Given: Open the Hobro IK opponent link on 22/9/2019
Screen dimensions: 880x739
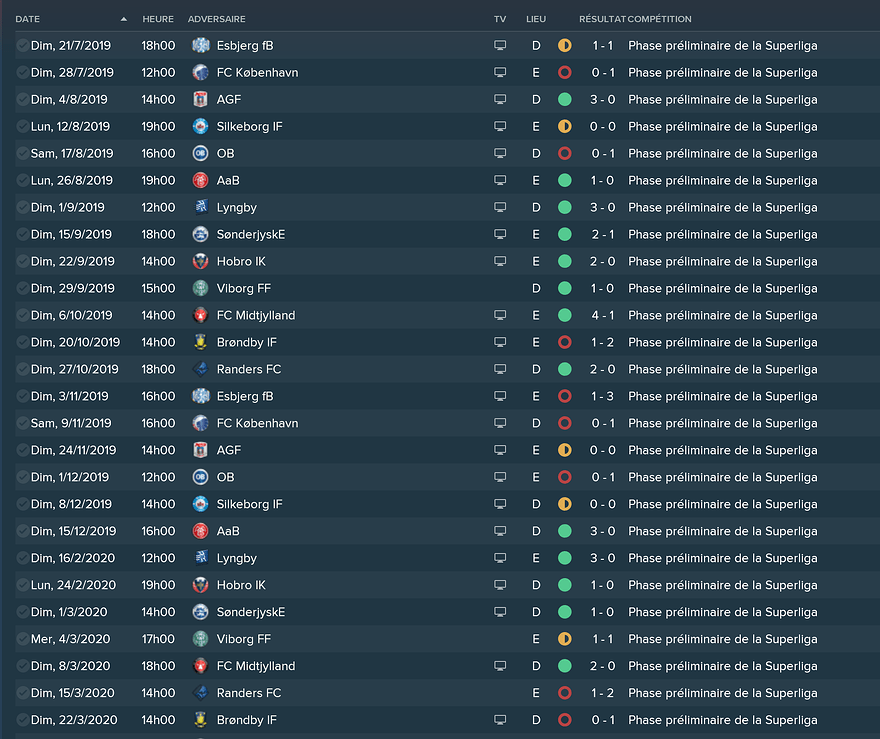Looking at the screenshot, I should [241, 261].
